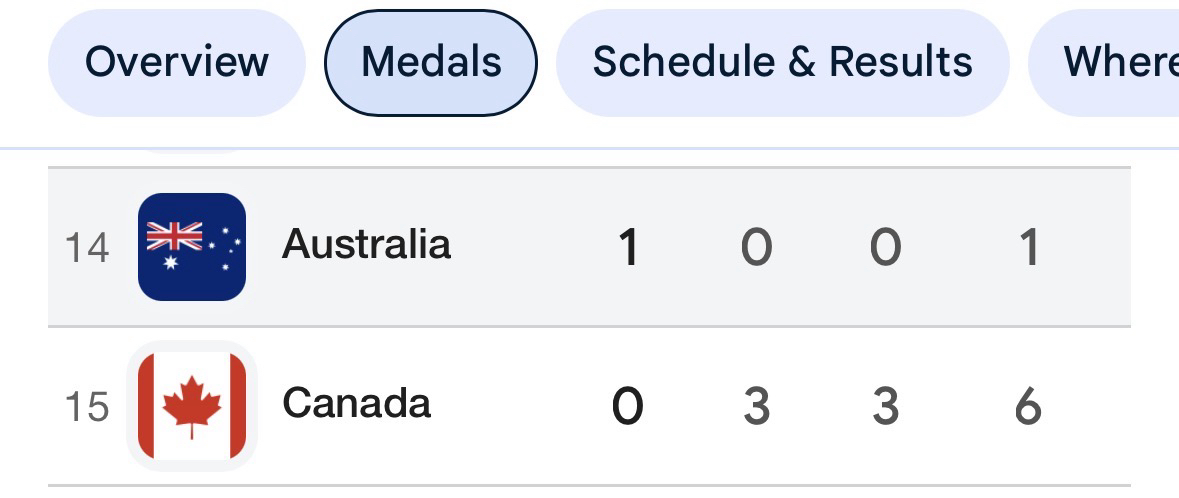Click Canada's total medal count of 6
Viewport: 1179px width, 498px height.
point(1028,406)
